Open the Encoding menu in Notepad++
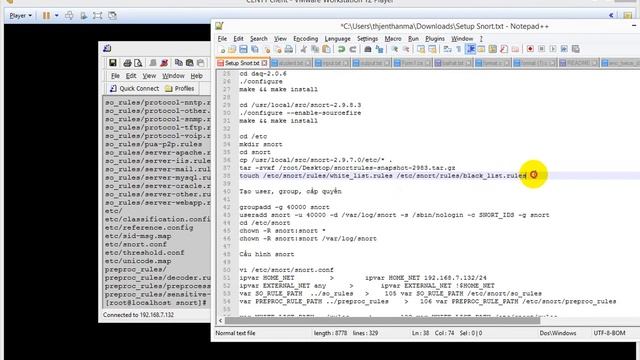640x360 pixels. coord(305,38)
